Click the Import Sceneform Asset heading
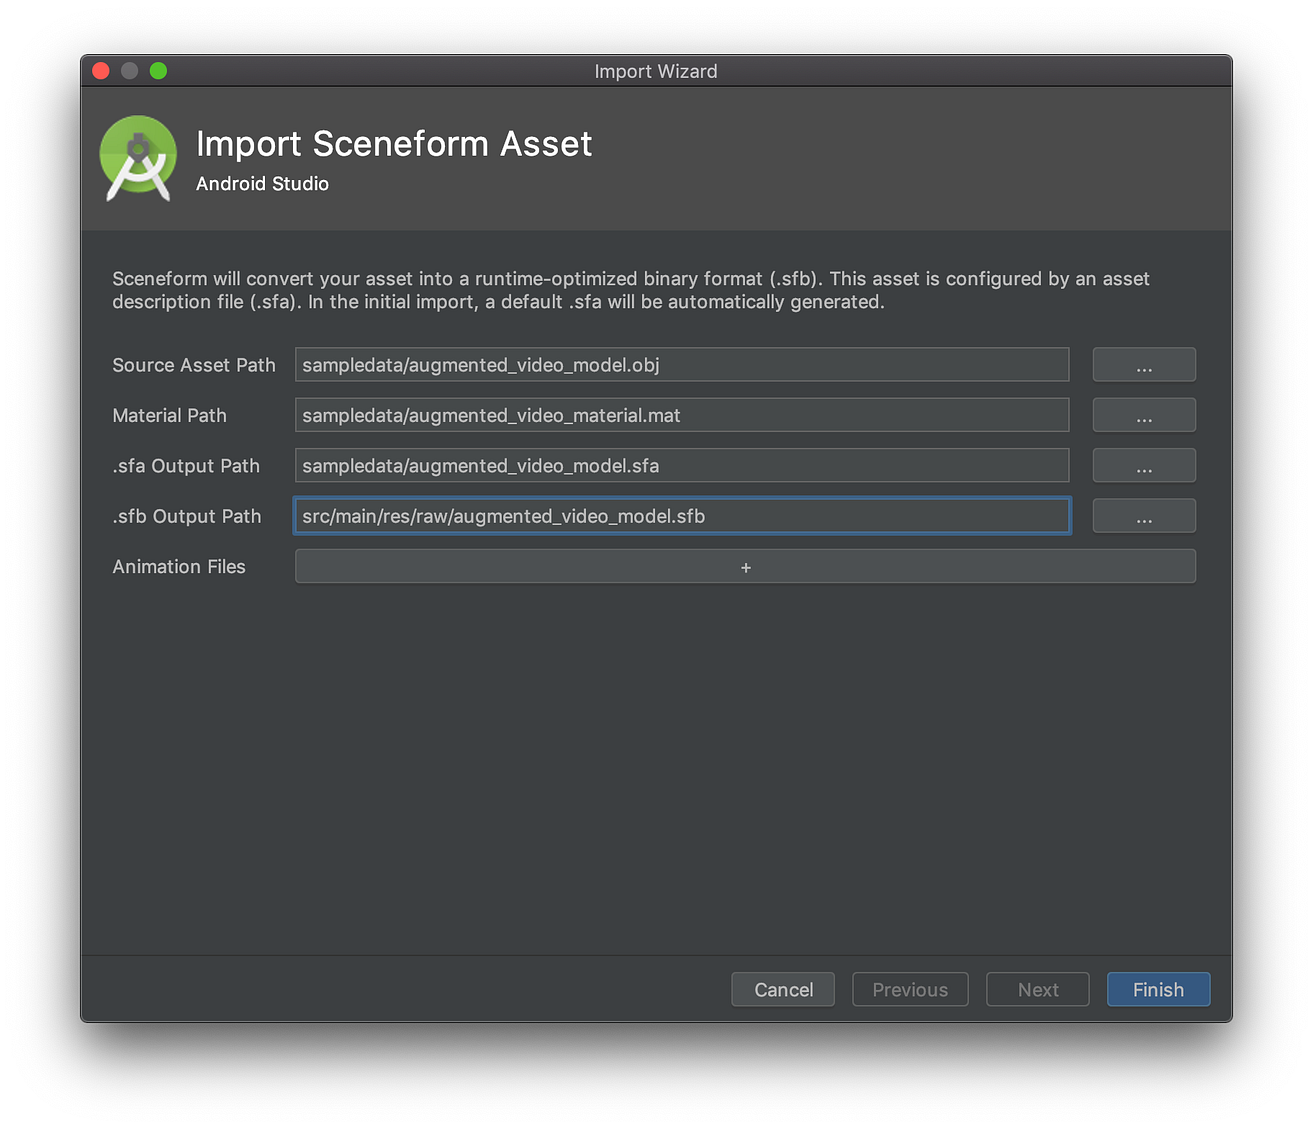The height and width of the screenshot is (1129, 1313). coord(394,144)
